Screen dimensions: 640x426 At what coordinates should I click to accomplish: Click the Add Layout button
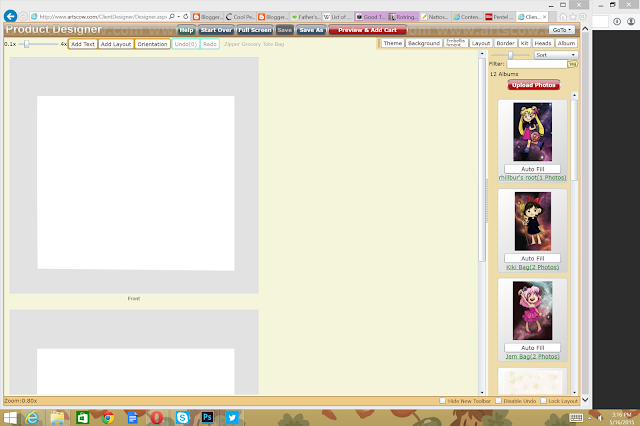116,44
